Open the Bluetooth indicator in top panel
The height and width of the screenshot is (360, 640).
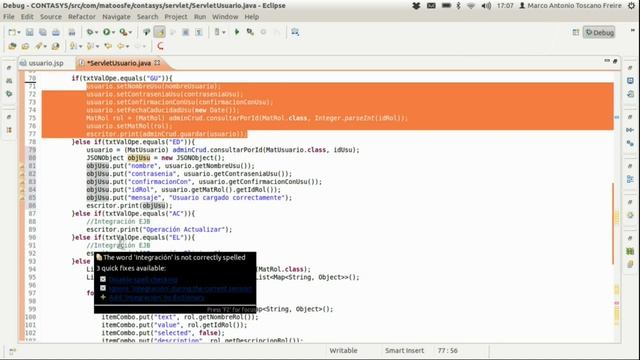(458, 6)
